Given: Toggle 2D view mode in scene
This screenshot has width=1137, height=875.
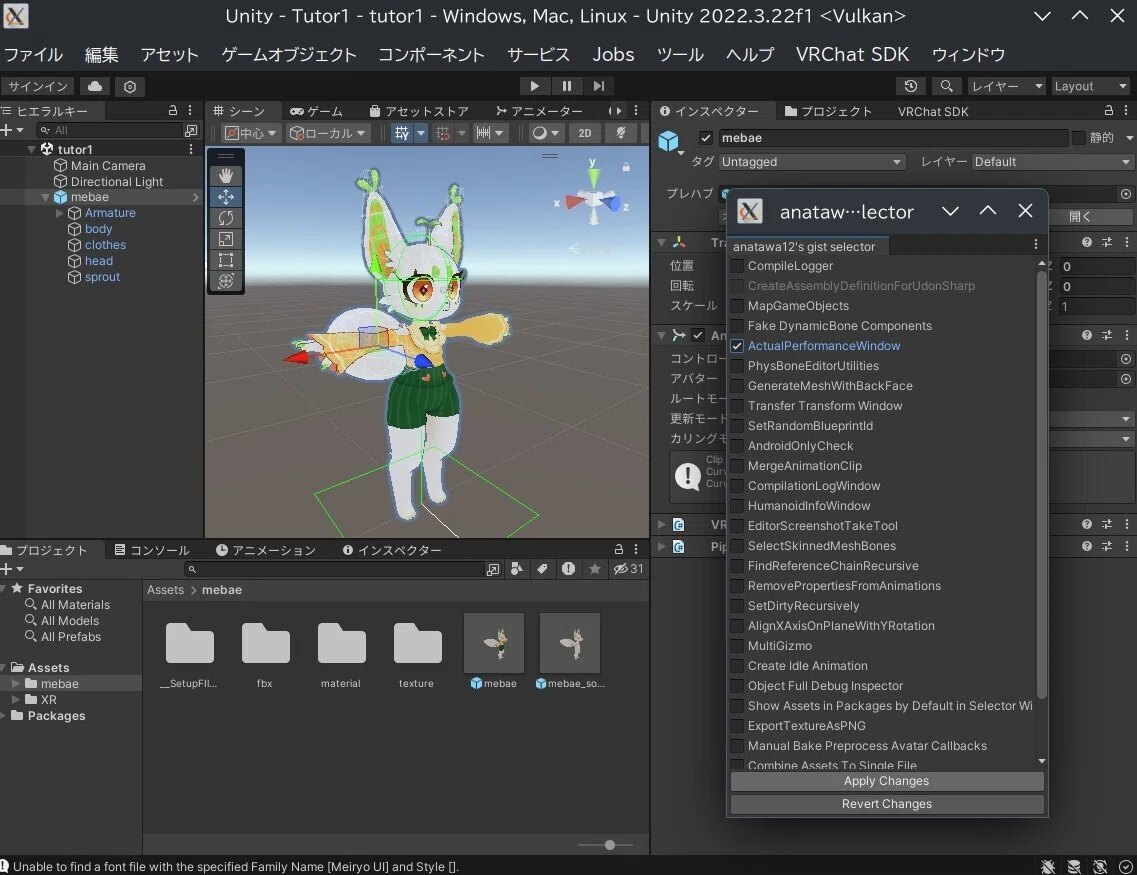Looking at the screenshot, I should tap(584, 133).
